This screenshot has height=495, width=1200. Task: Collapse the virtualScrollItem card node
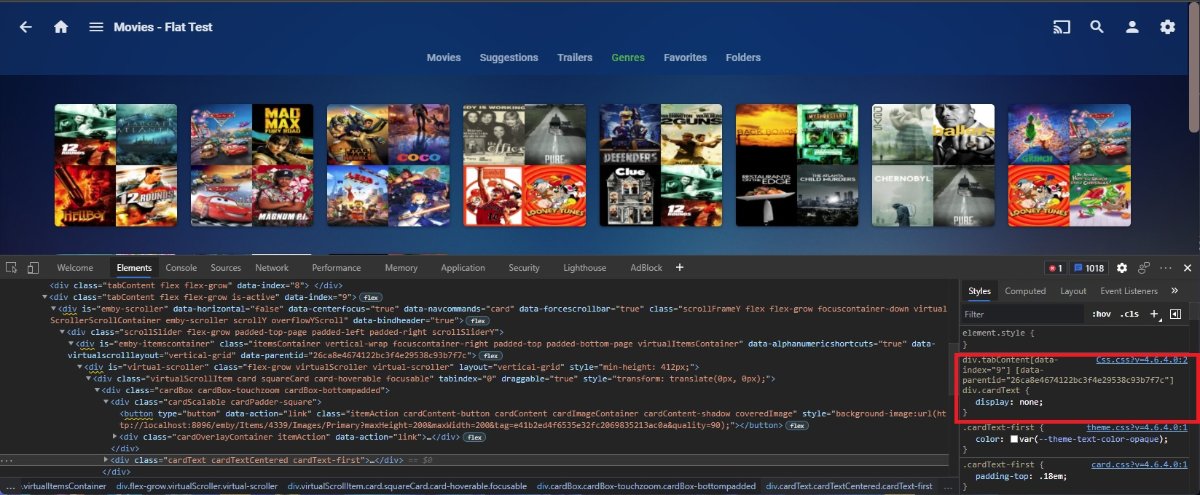[89, 379]
